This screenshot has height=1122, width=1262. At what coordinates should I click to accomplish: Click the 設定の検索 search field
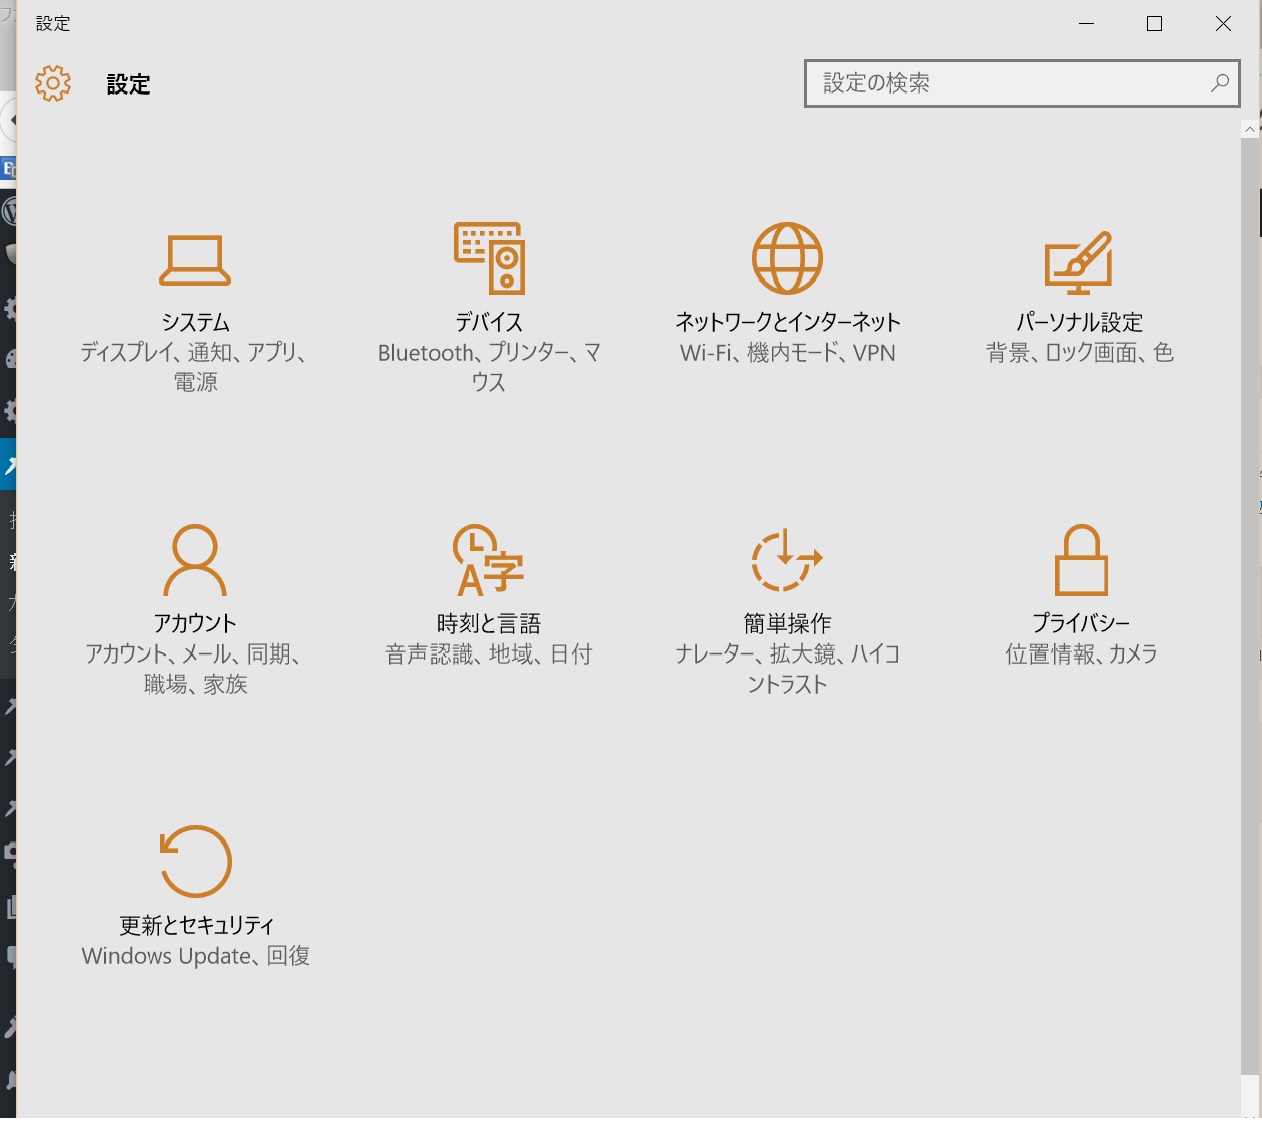click(x=1022, y=83)
